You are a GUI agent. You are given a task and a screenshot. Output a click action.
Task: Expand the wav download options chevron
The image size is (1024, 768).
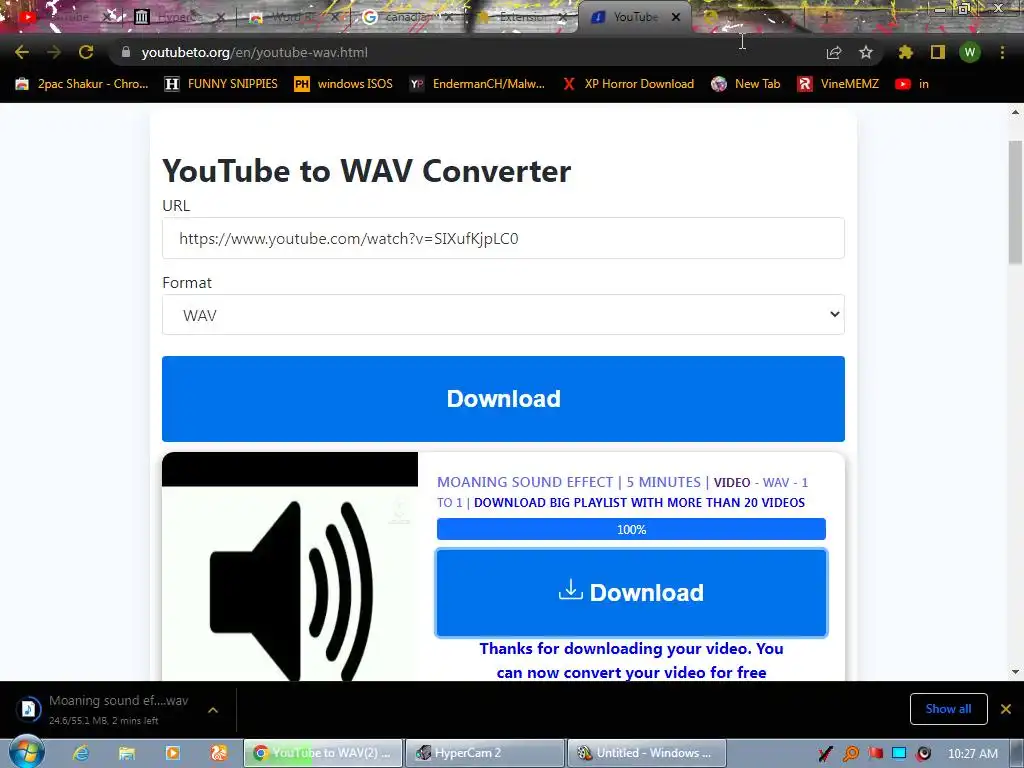pos(213,710)
